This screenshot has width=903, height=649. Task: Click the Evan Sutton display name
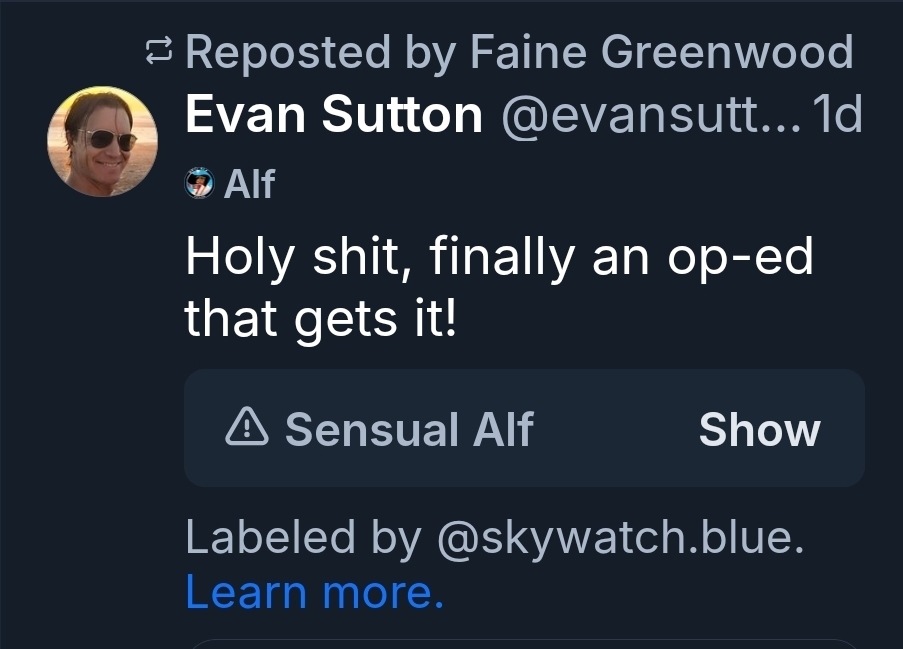[333, 117]
